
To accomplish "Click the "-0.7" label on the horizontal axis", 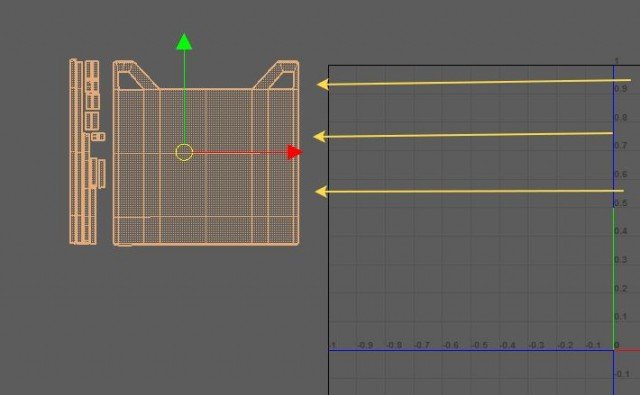I will [x=422, y=345].
